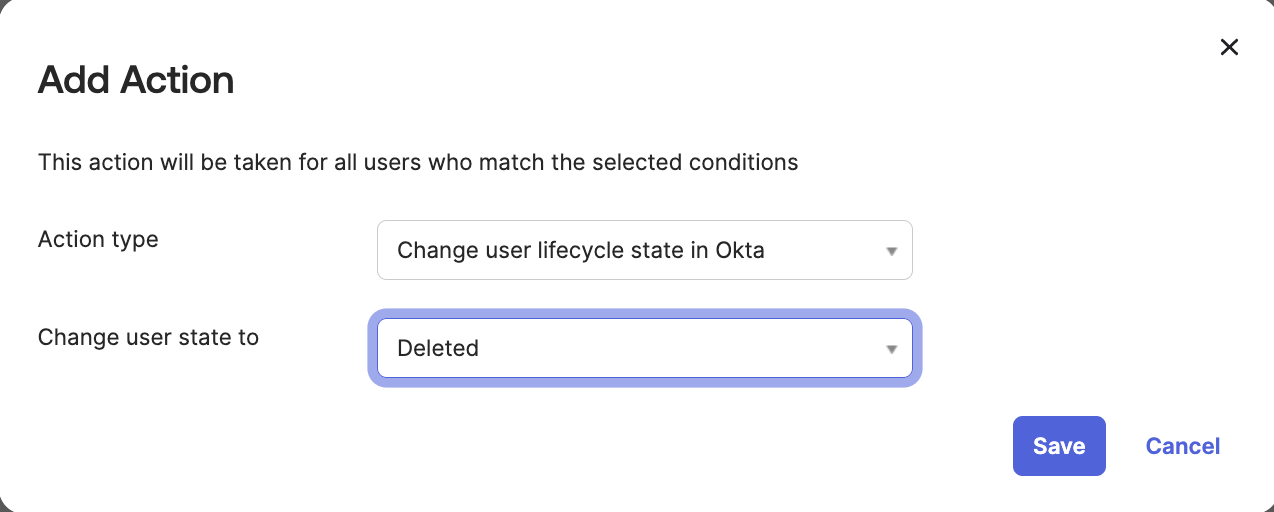1274x512 pixels.
Task: Click the Add Action heading
Action: 136,80
